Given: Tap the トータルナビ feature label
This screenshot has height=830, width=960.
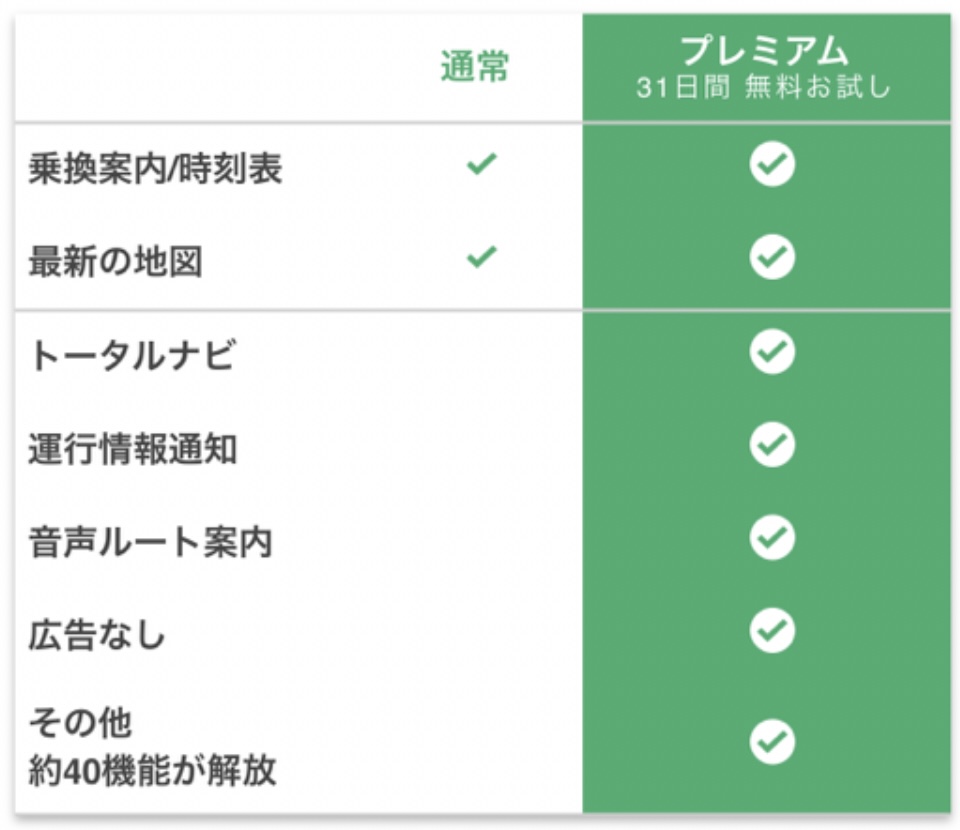Looking at the screenshot, I should (x=132, y=355).
